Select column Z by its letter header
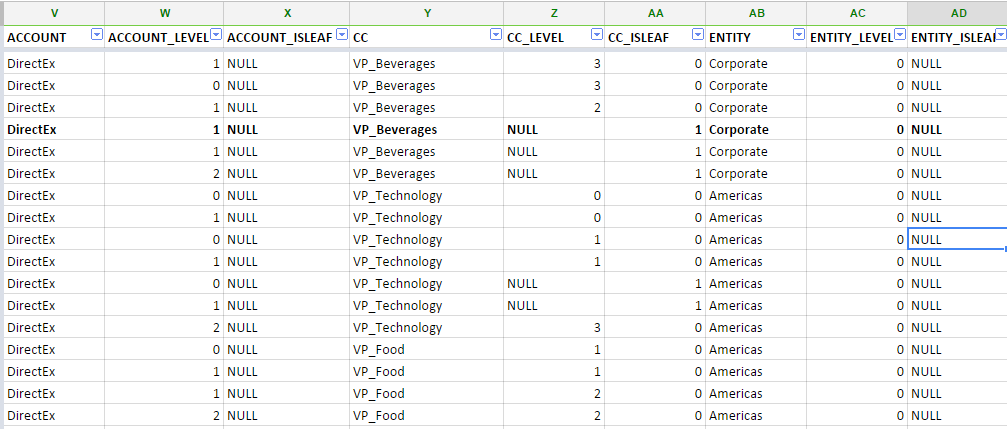 pyautogui.click(x=554, y=13)
